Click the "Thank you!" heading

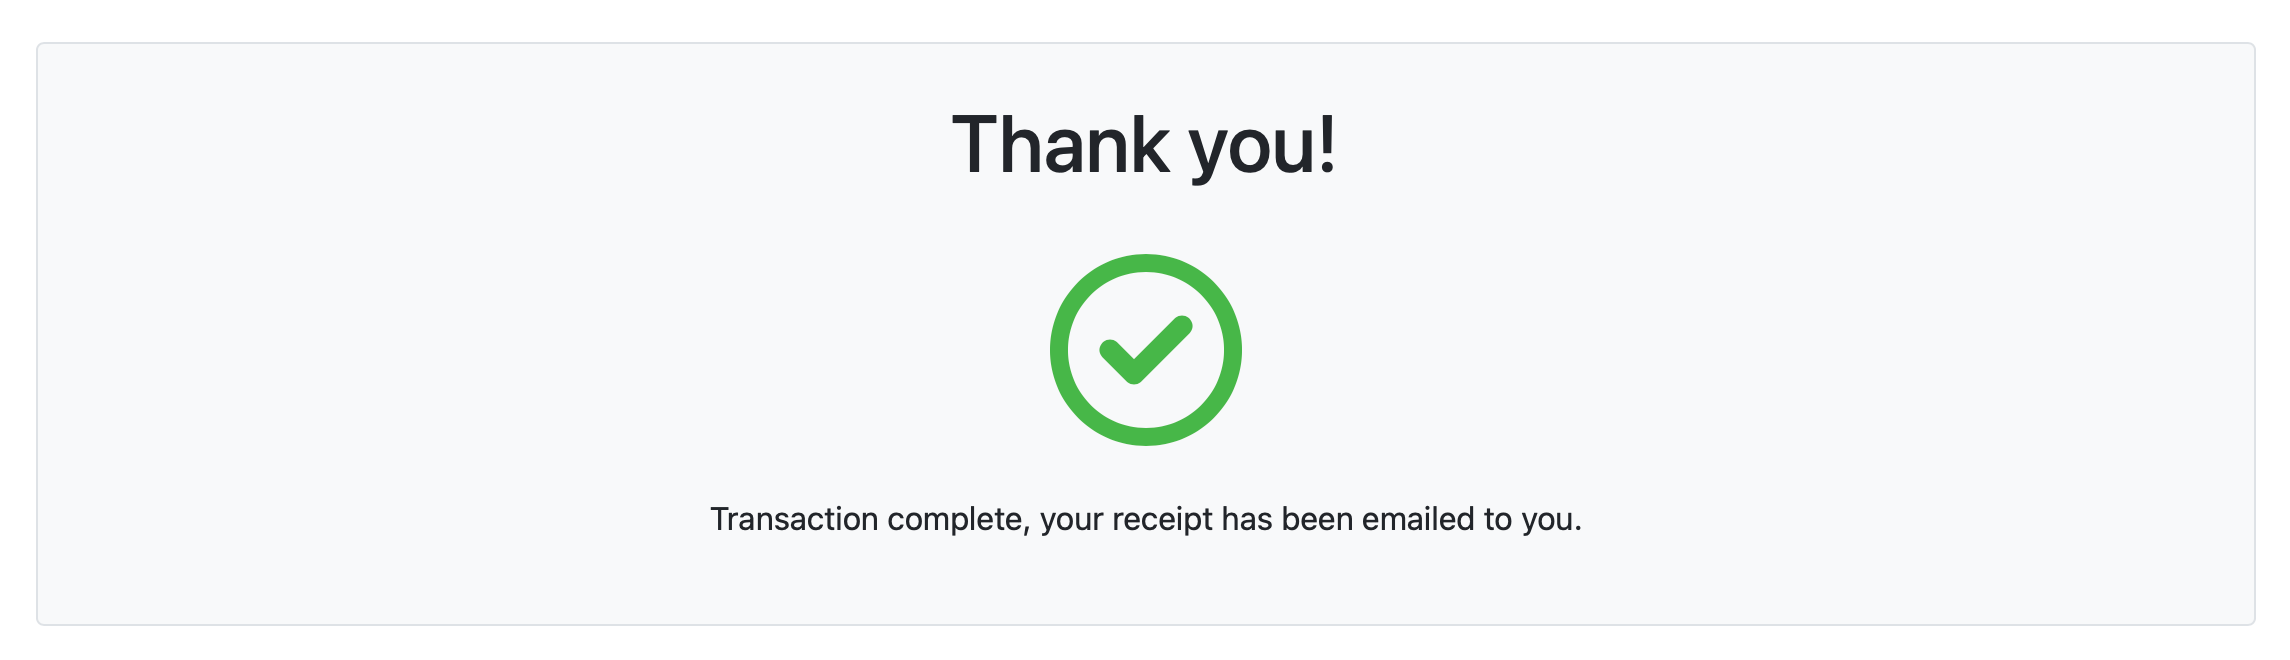point(1144,146)
